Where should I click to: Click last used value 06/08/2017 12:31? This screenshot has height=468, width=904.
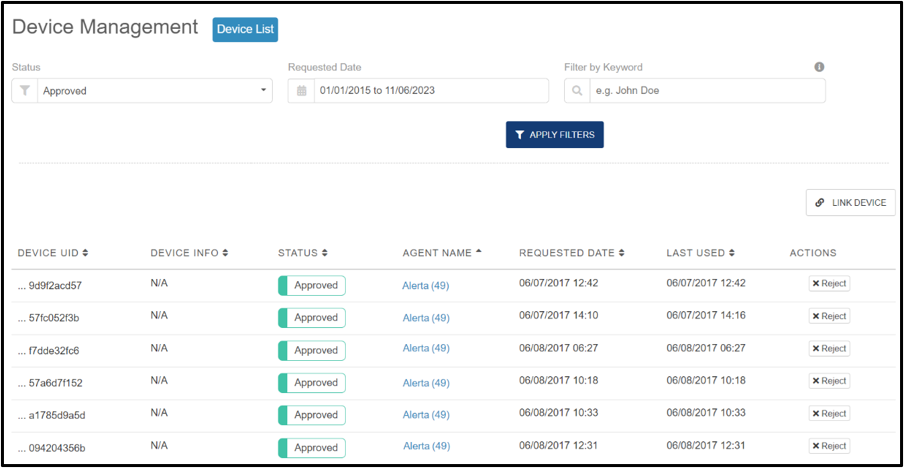[706, 446]
